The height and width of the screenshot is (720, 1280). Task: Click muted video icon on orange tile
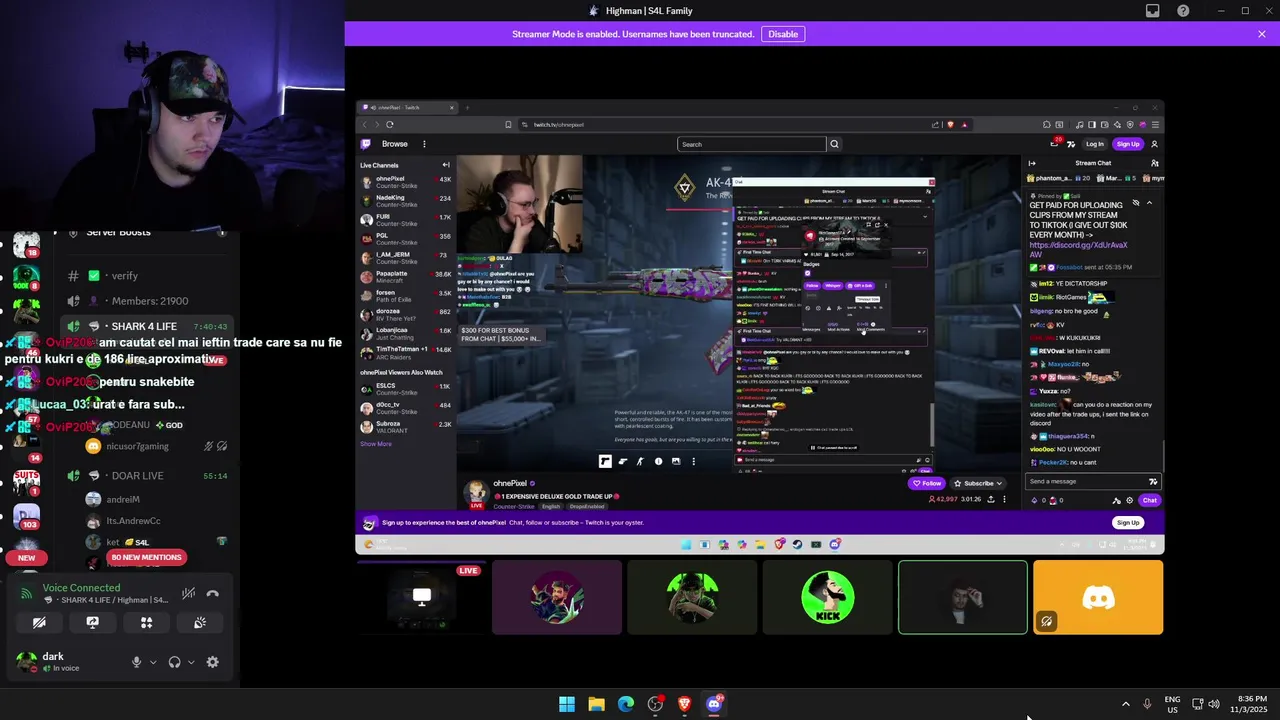(x=1046, y=621)
